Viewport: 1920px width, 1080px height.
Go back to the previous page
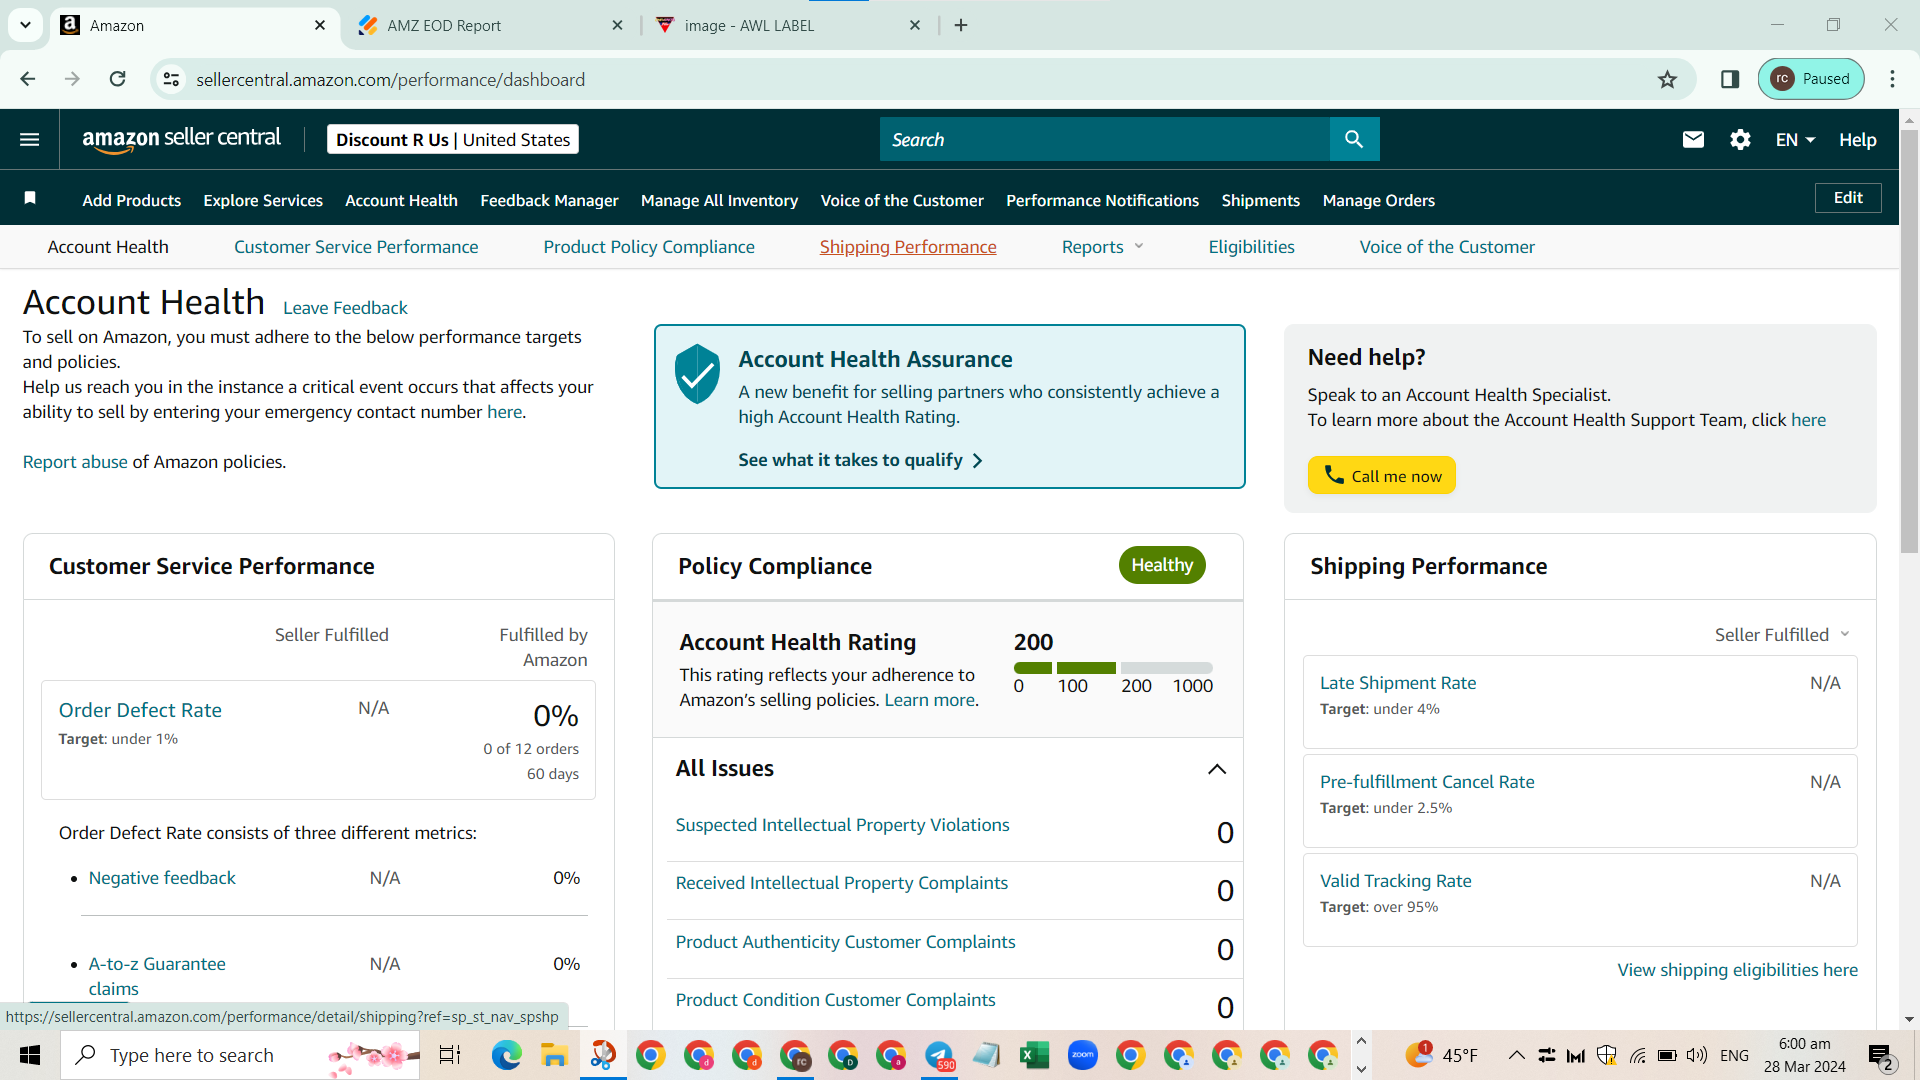point(28,79)
